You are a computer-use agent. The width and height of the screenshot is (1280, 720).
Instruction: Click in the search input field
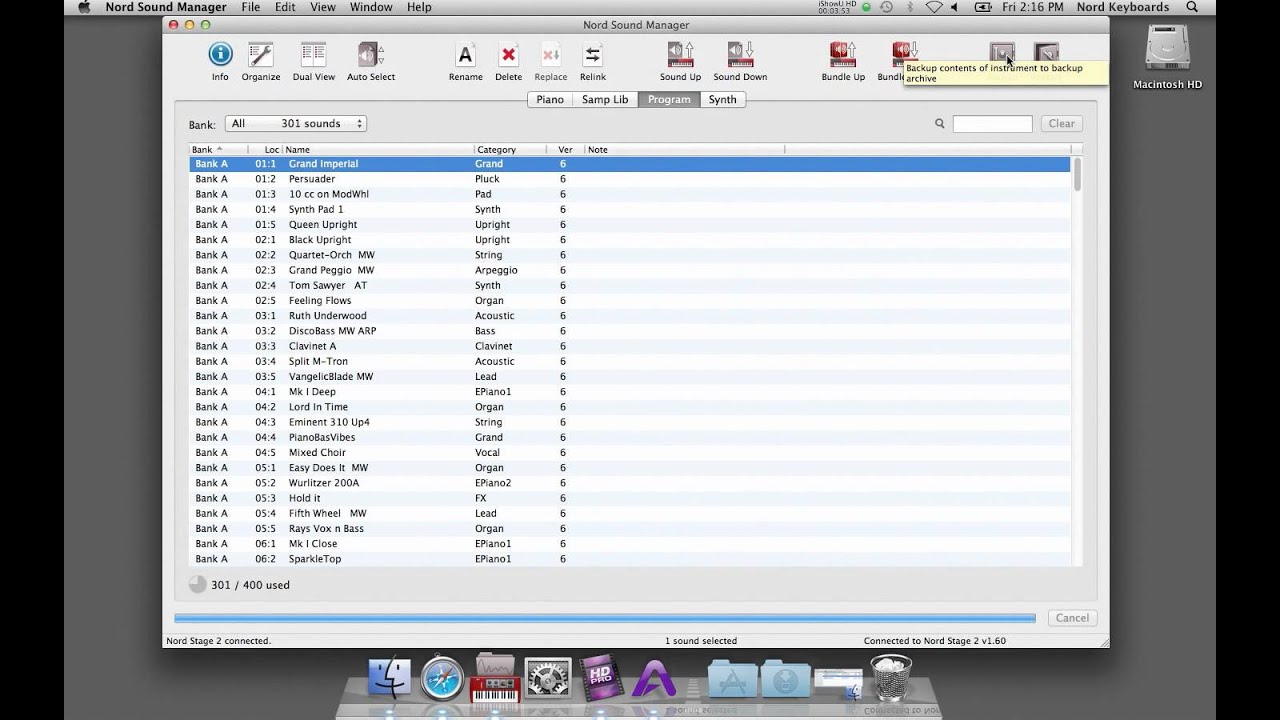[x=992, y=124]
